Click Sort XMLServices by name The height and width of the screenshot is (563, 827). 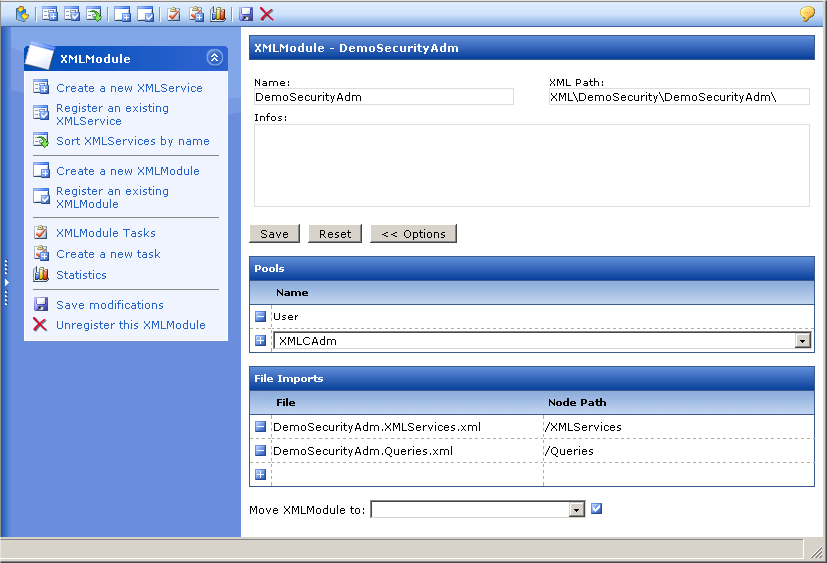click(132, 141)
